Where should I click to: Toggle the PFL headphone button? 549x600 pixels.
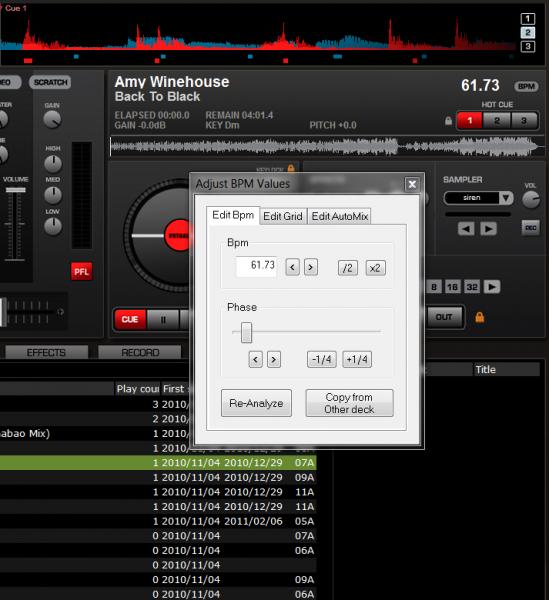[81, 272]
